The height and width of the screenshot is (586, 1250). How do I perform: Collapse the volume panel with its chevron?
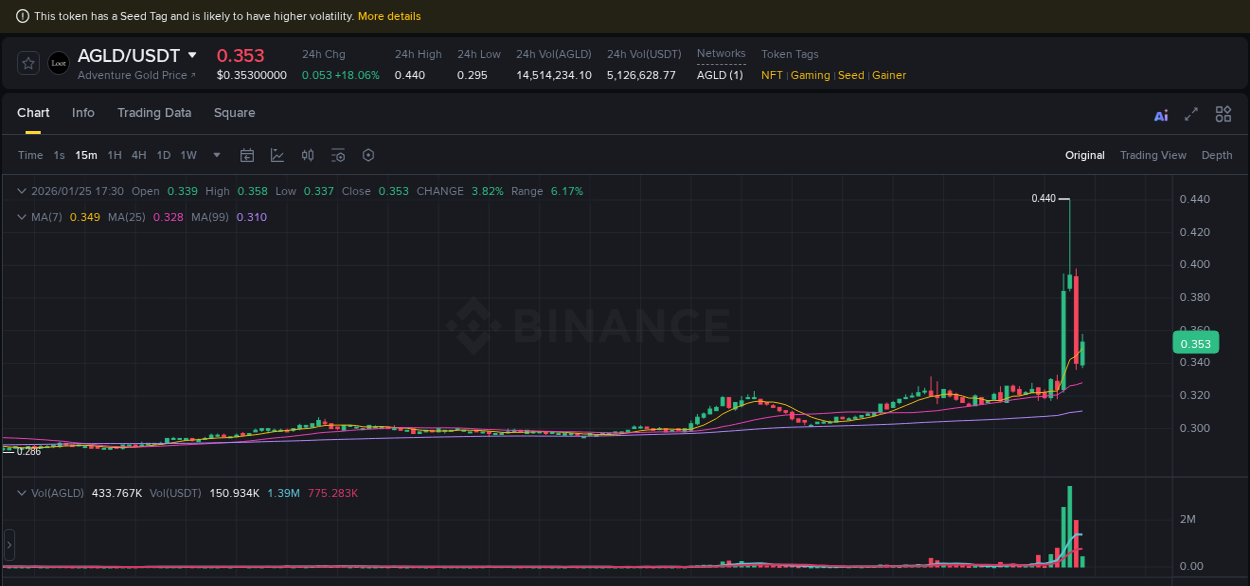(20, 493)
